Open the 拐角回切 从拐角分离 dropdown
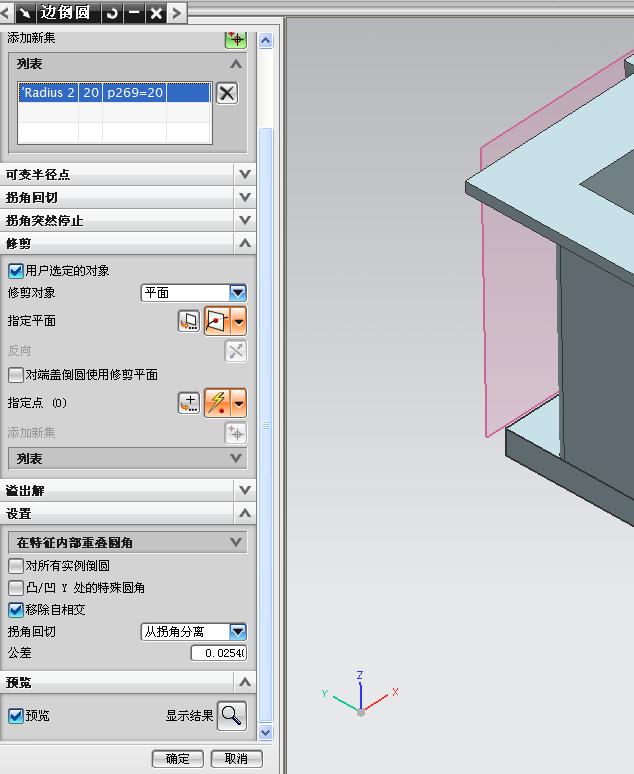Viewport: 634px width, 774px height. [194, 631]
